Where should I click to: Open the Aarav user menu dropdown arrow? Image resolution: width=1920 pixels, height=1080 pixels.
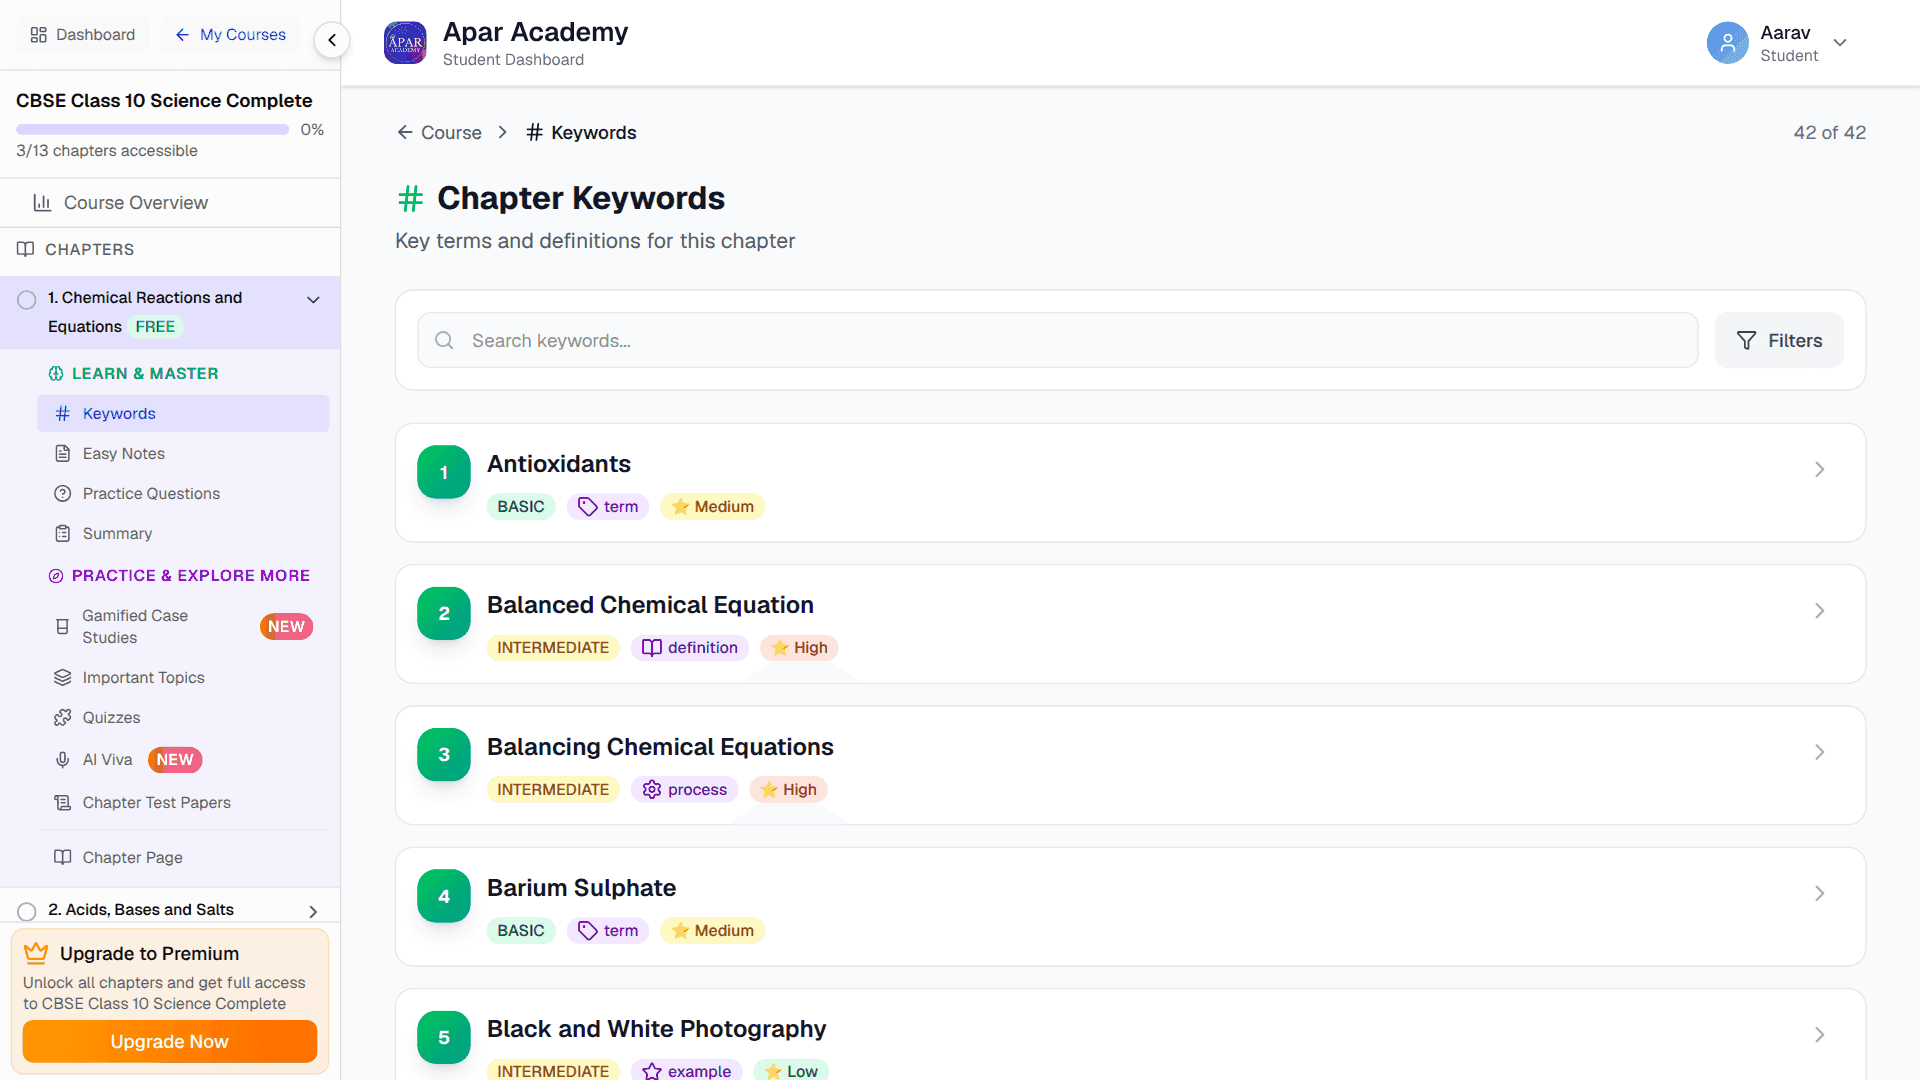pyautogui.click(x=1840, y=43)
